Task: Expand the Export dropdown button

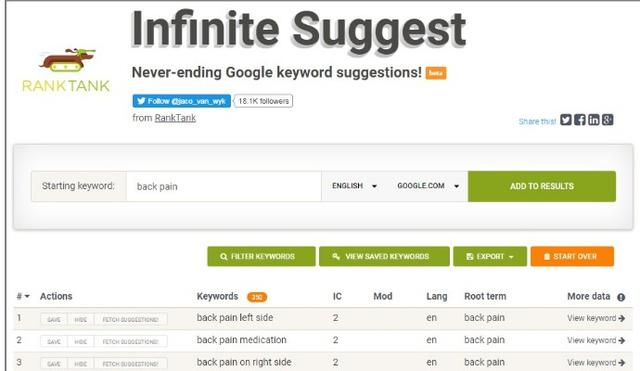Action: pos(490,256)
